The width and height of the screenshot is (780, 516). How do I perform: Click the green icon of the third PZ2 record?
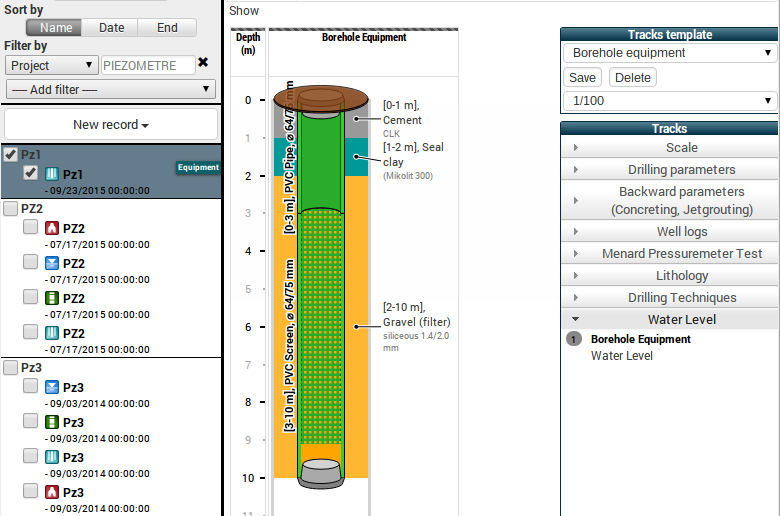[53, 298]
